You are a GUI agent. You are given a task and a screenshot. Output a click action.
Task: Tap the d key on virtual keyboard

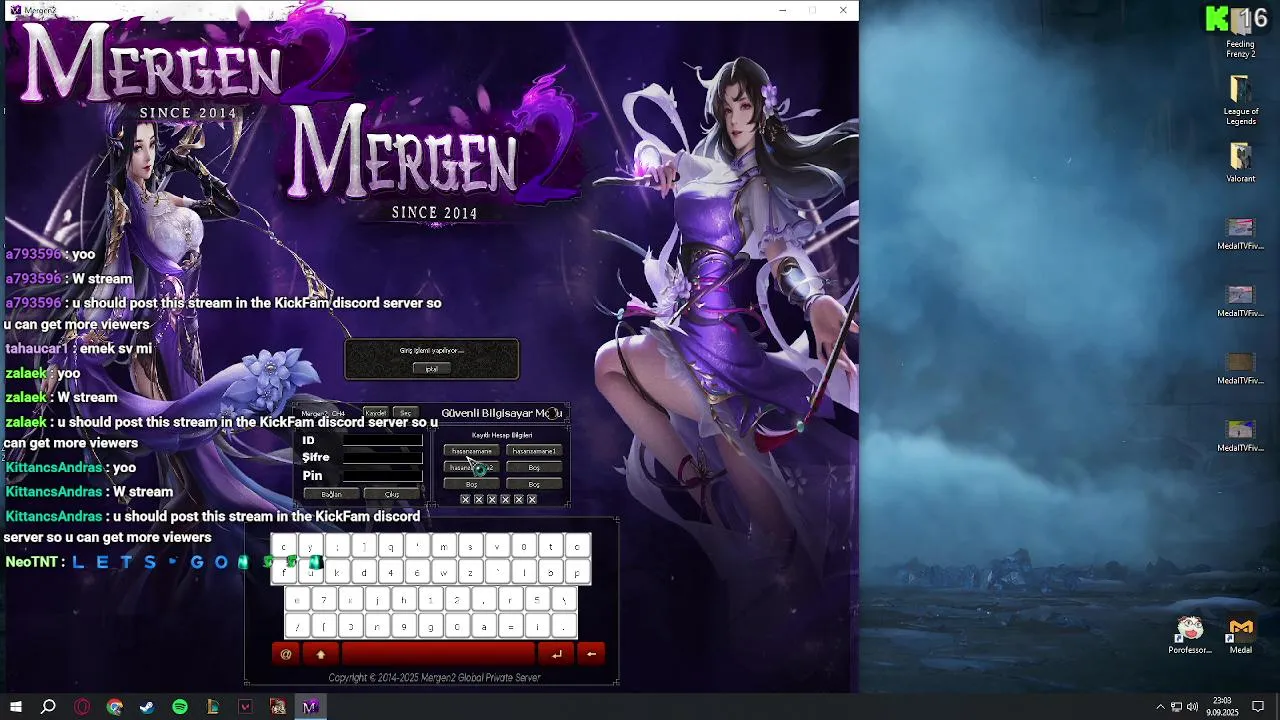(x=364, y=573)
